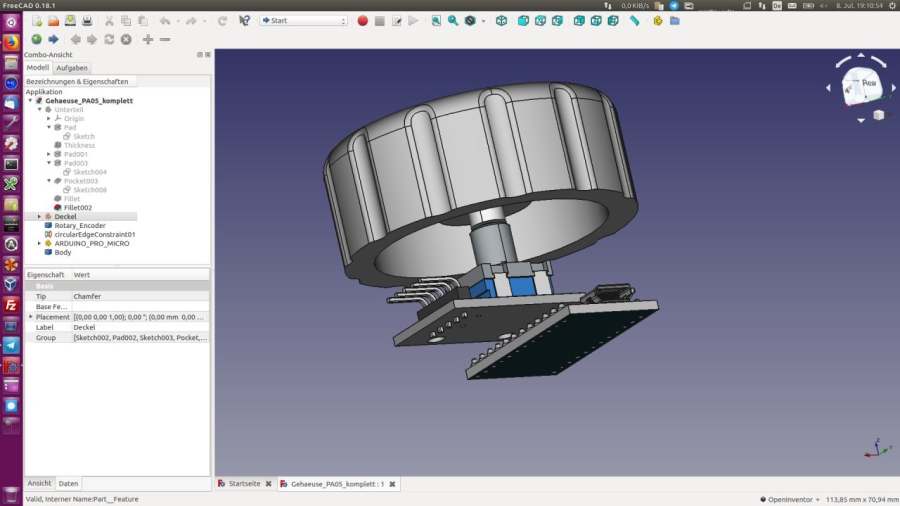Expand the Origin tree node
This screenshot has height=506, width=900.
point(49,118)
